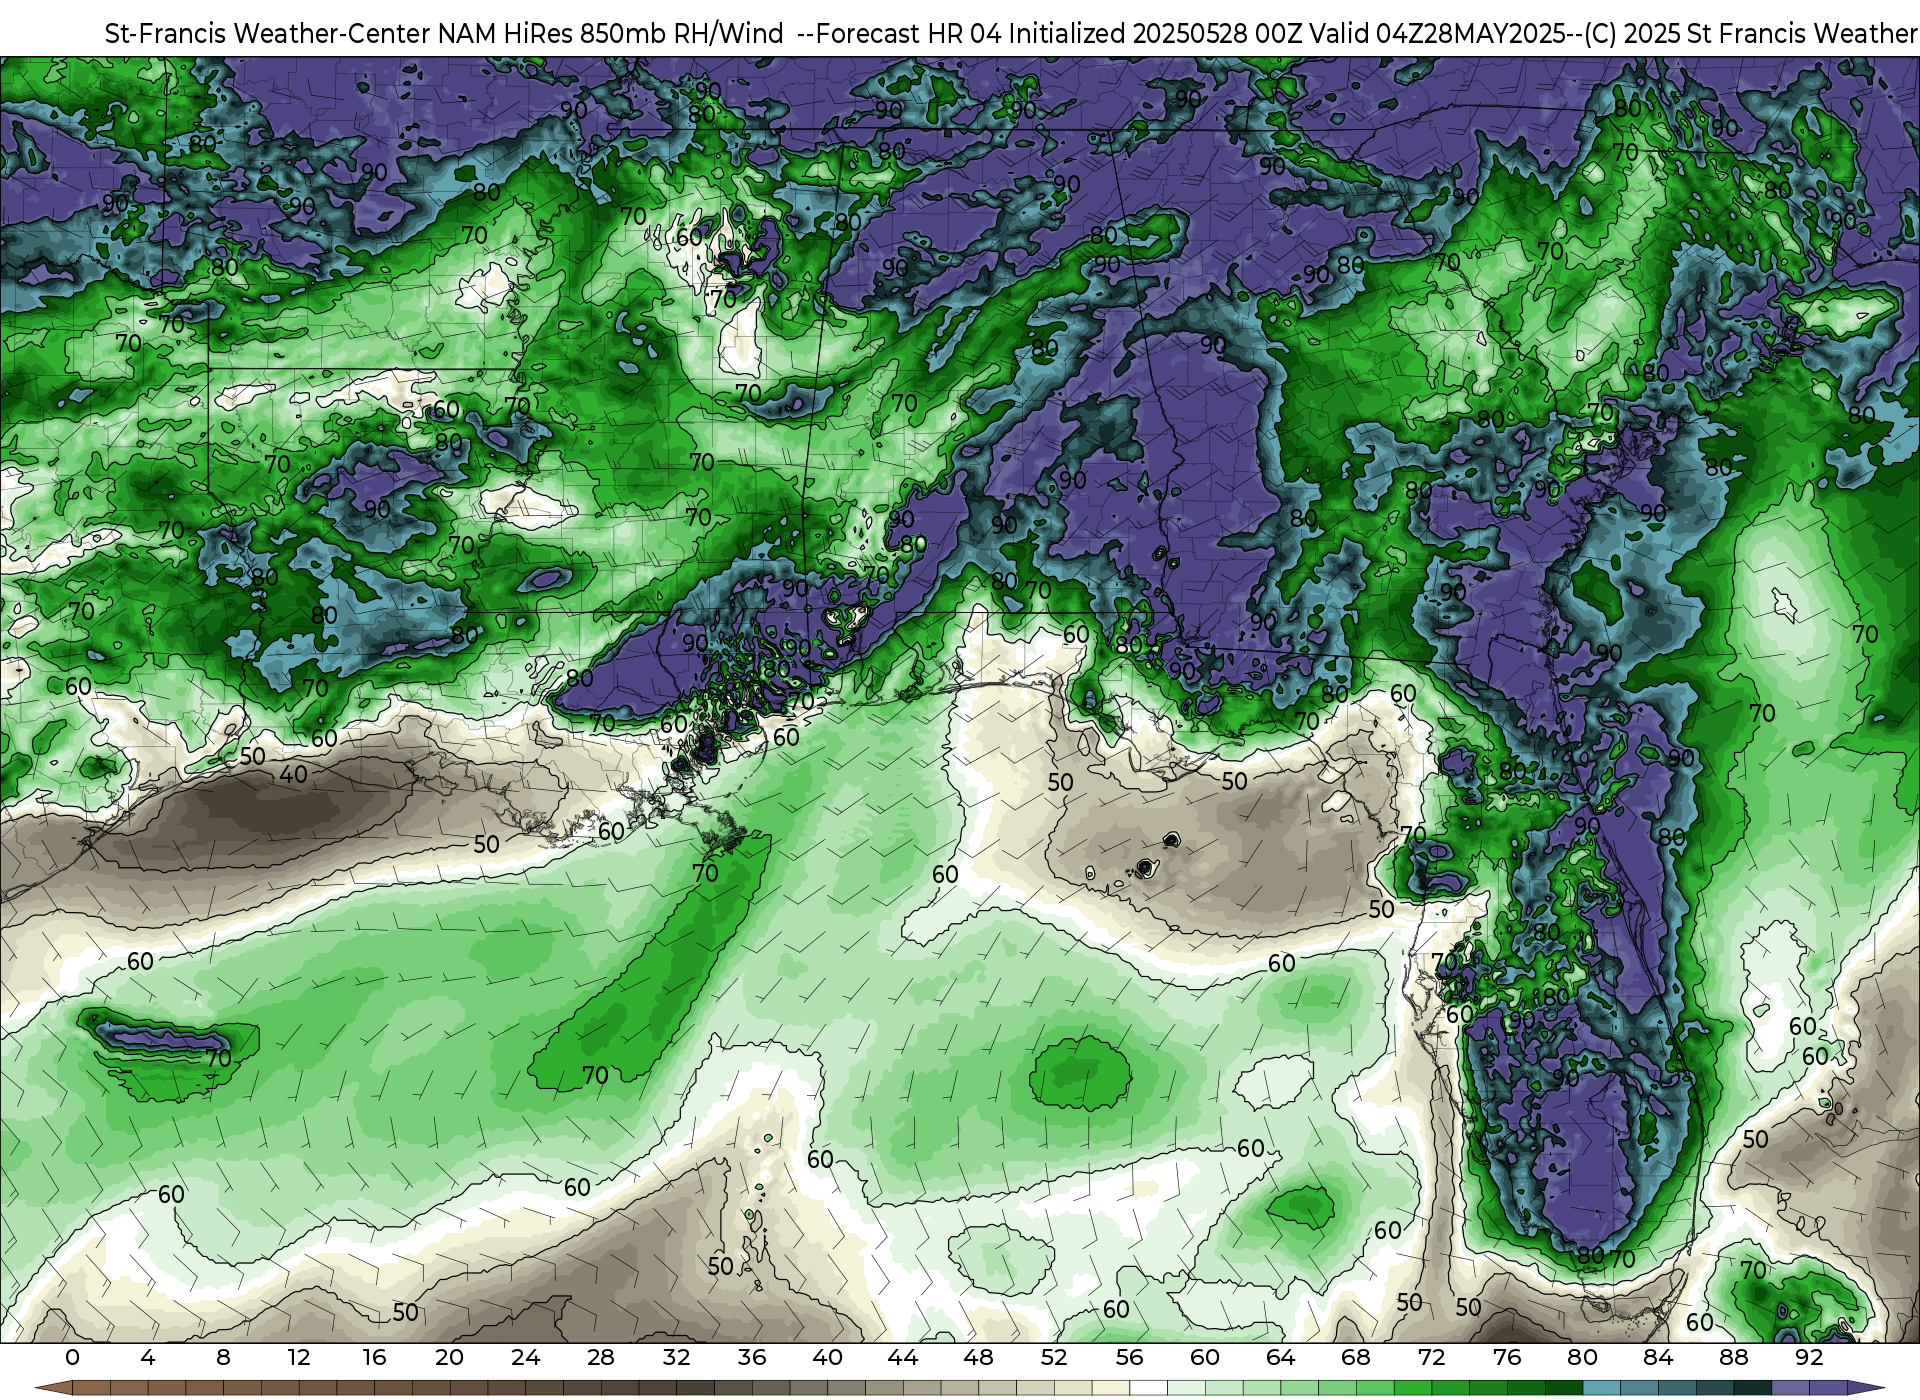
Task: Click the '(C) 2025 St Francis Weather' copyright text
Action: pos(1751,34)
